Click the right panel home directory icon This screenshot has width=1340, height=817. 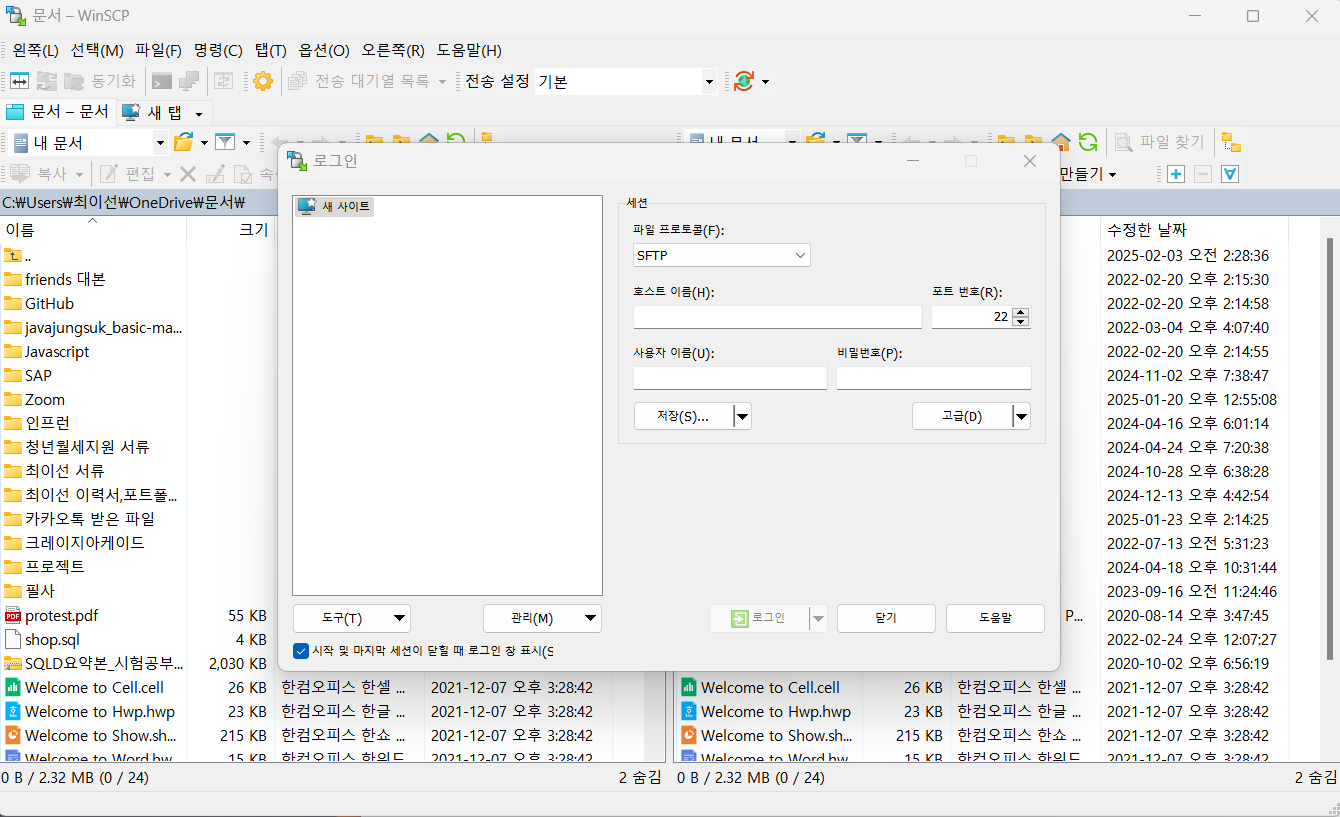[1061, 142]
